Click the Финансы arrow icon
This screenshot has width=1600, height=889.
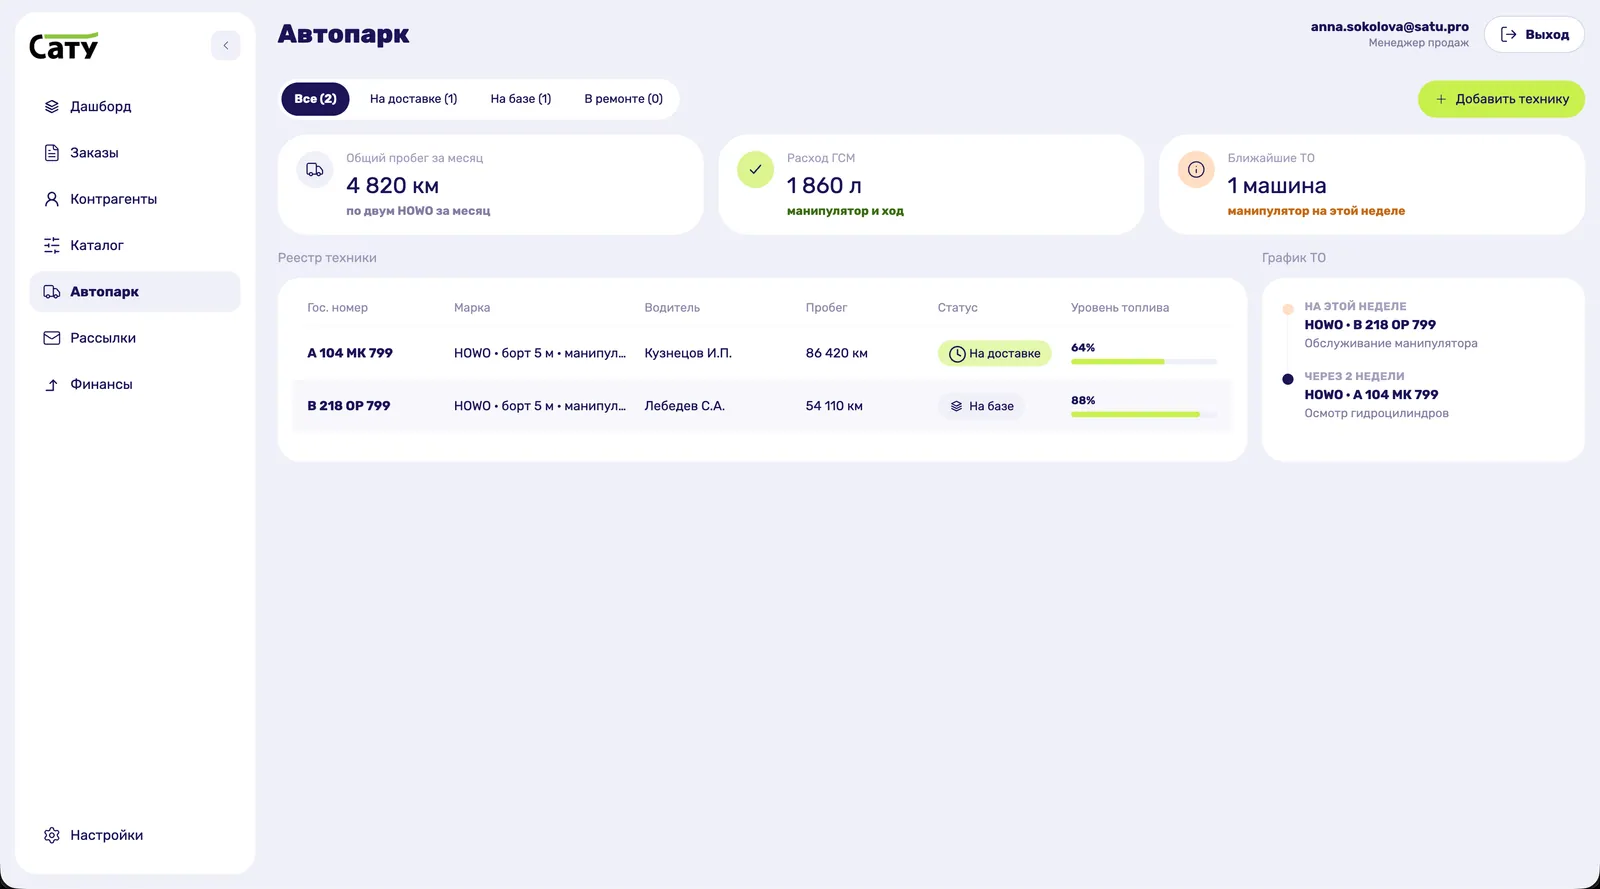click(x=52, y=385)
